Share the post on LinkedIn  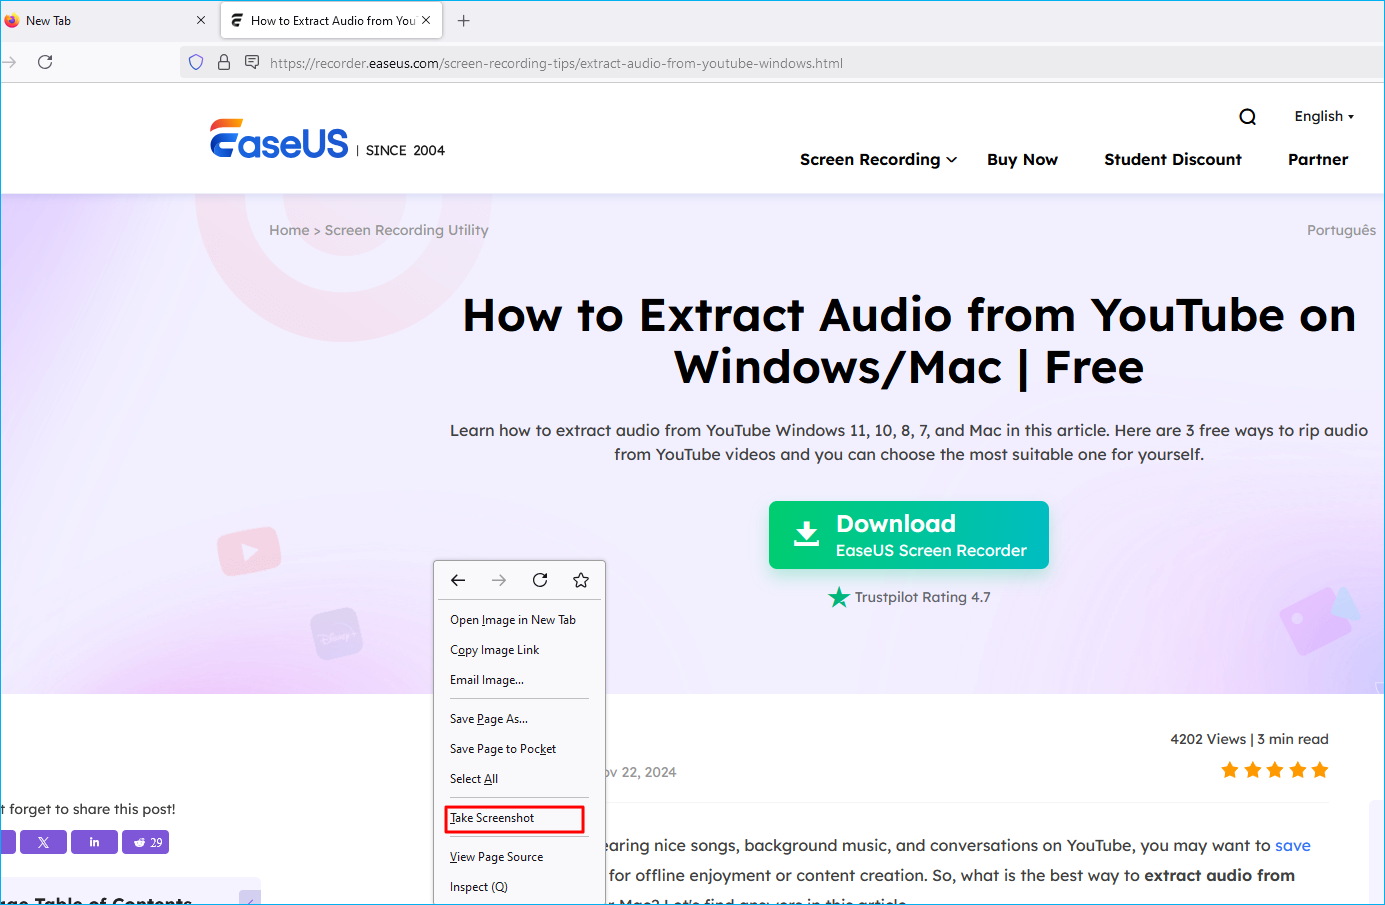(94, 842)
